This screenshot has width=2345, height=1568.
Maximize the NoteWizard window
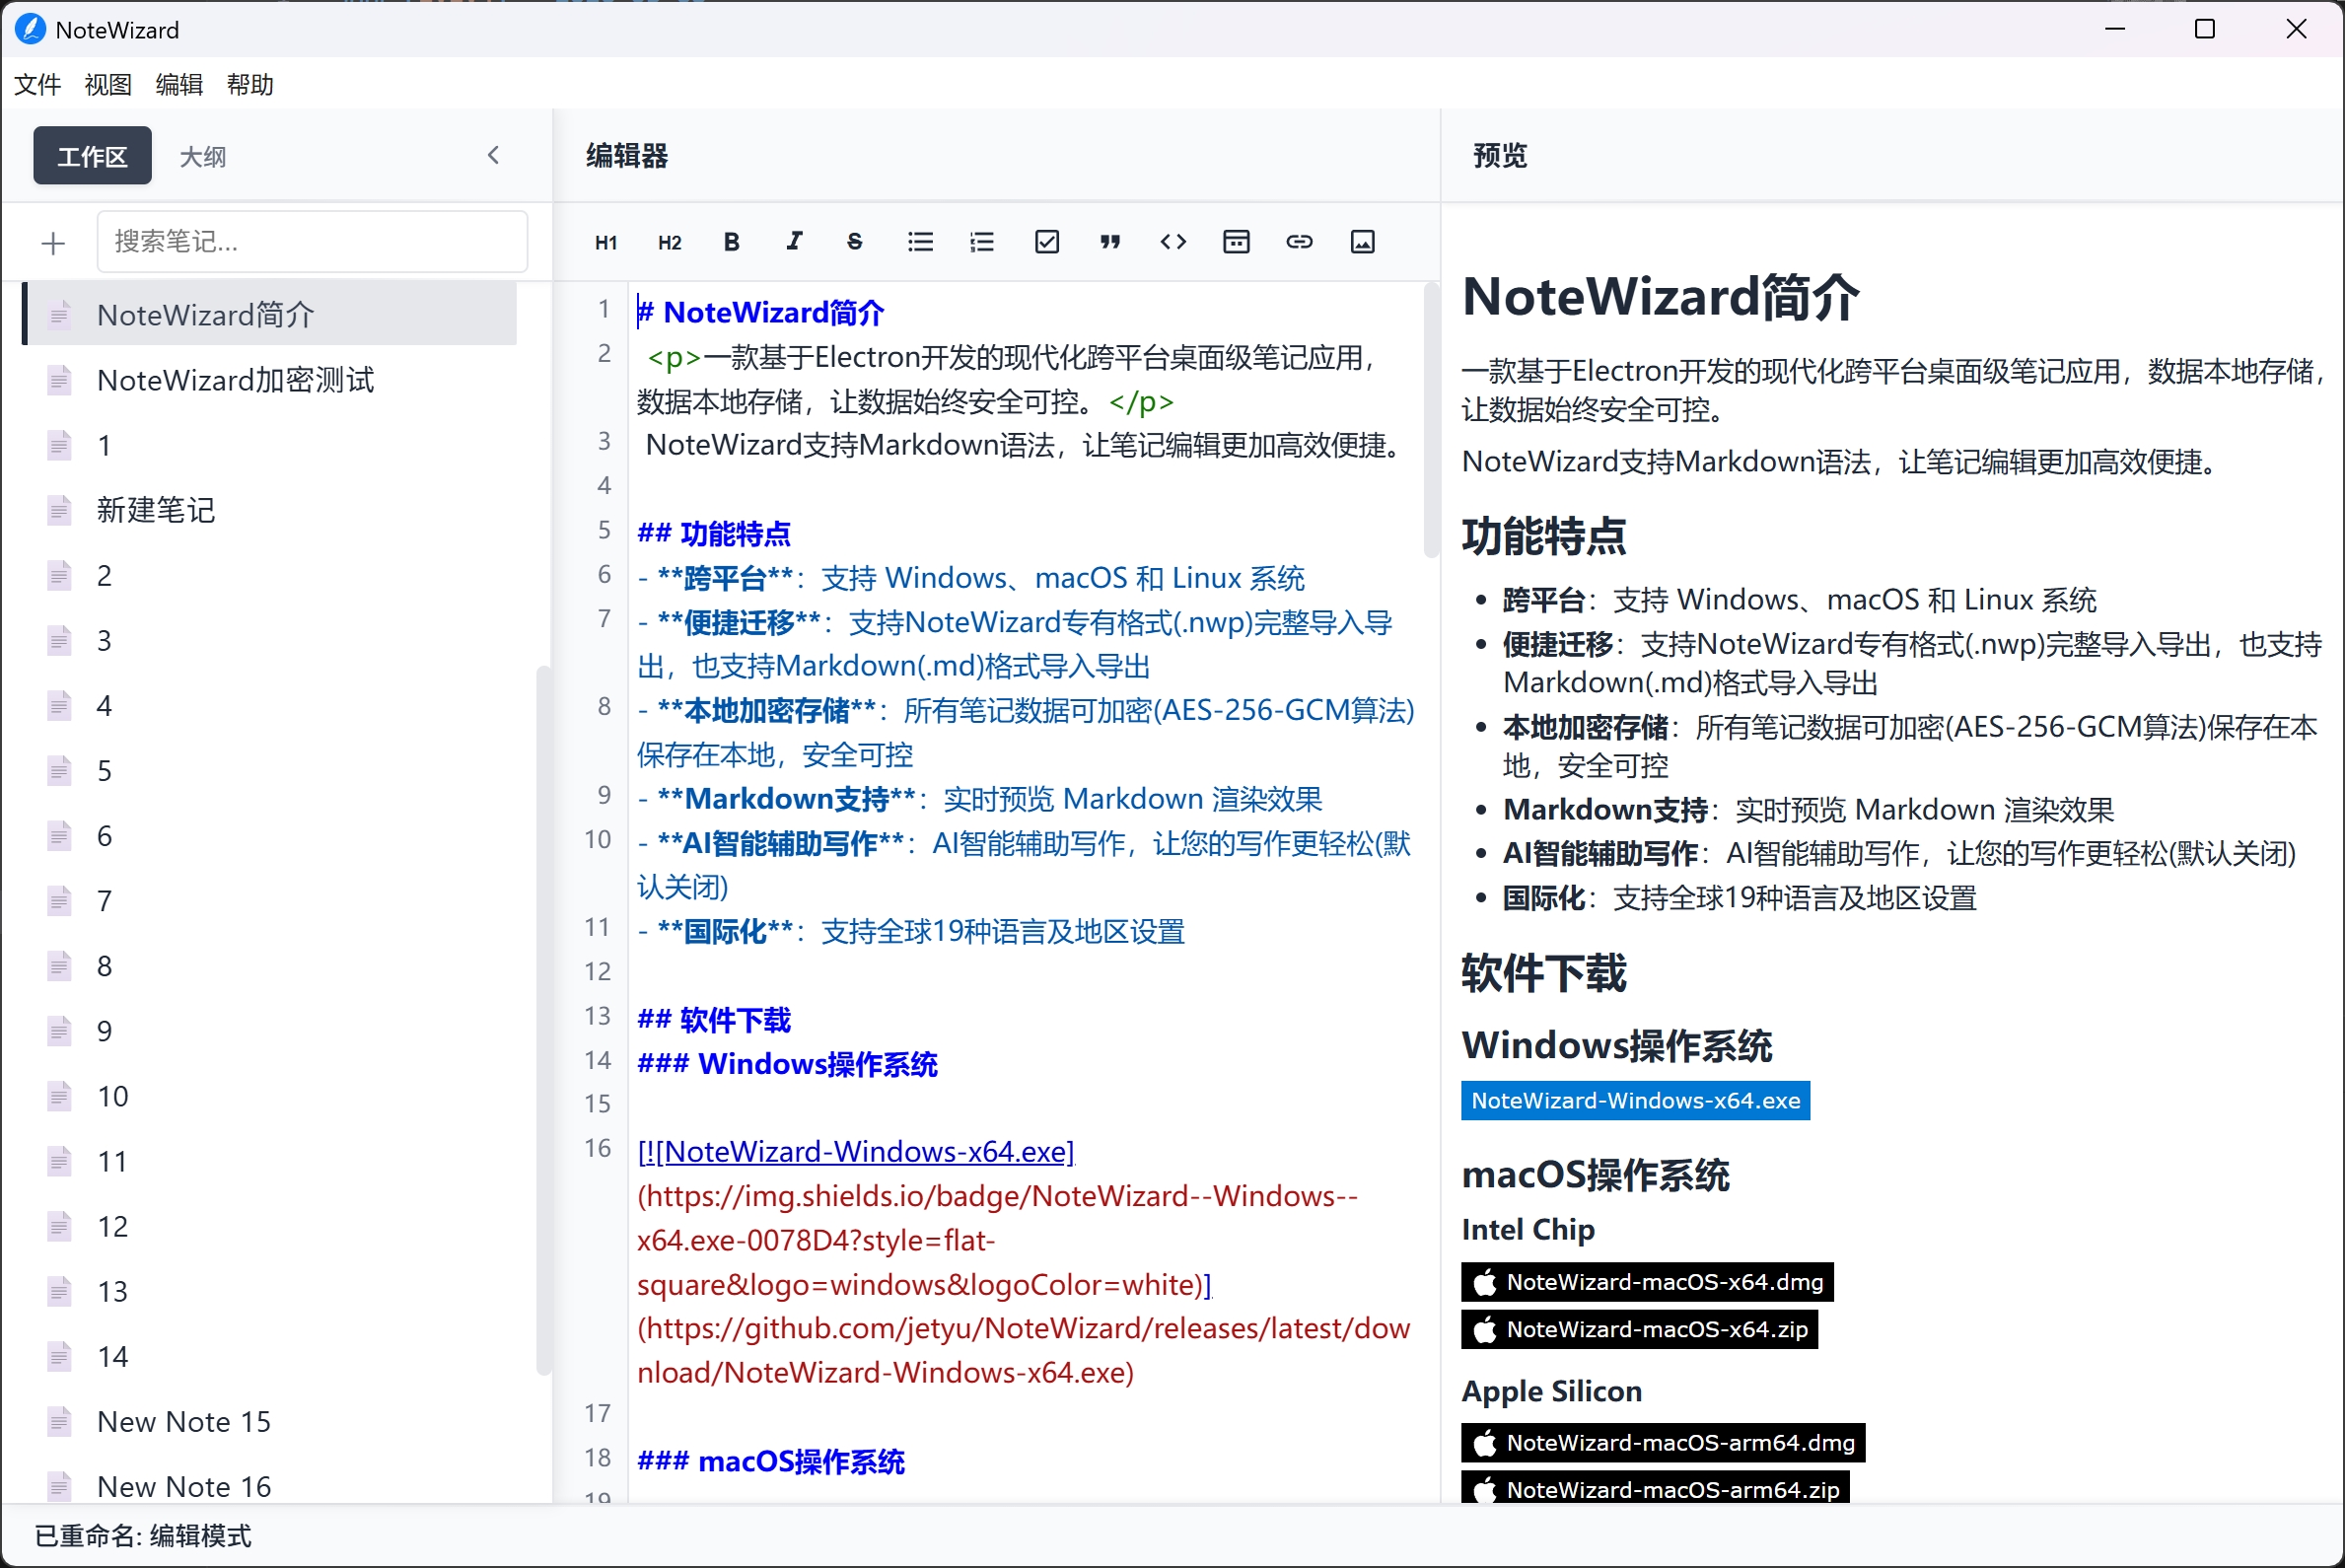pyautogui.click(x=2205, y=29)
